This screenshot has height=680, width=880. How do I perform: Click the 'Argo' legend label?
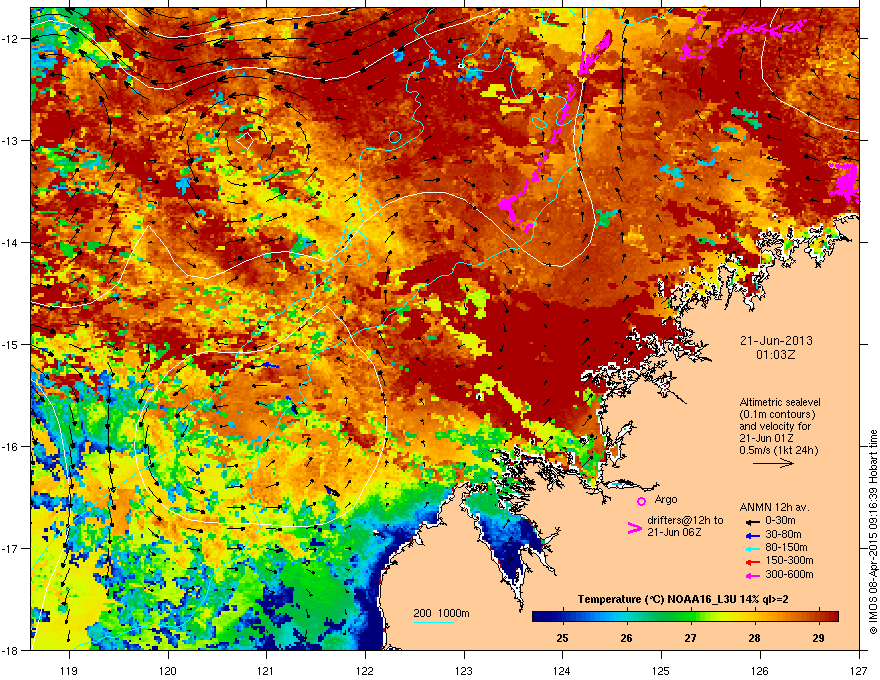(x=666, y=499)
